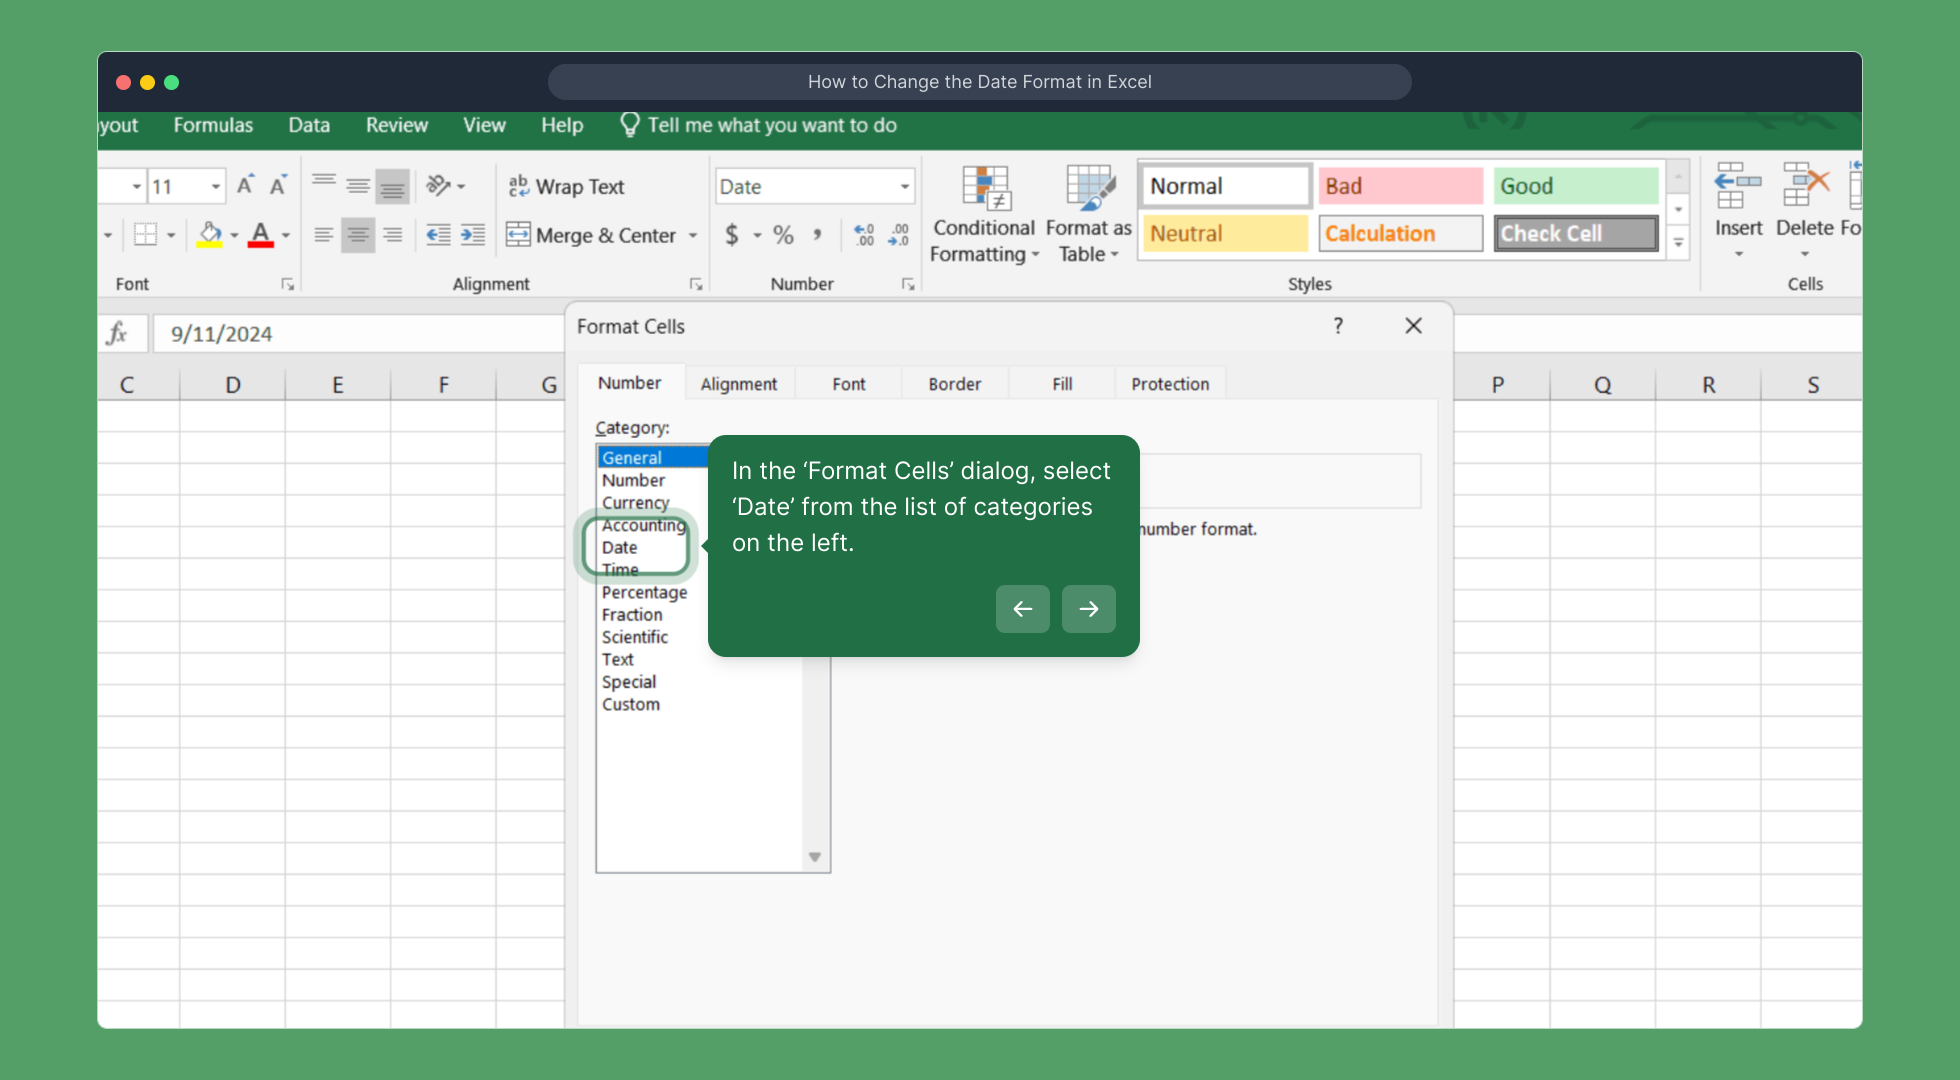Open the Date number format dropdown
The image size is (1960, 1080).
coord(904,187)
